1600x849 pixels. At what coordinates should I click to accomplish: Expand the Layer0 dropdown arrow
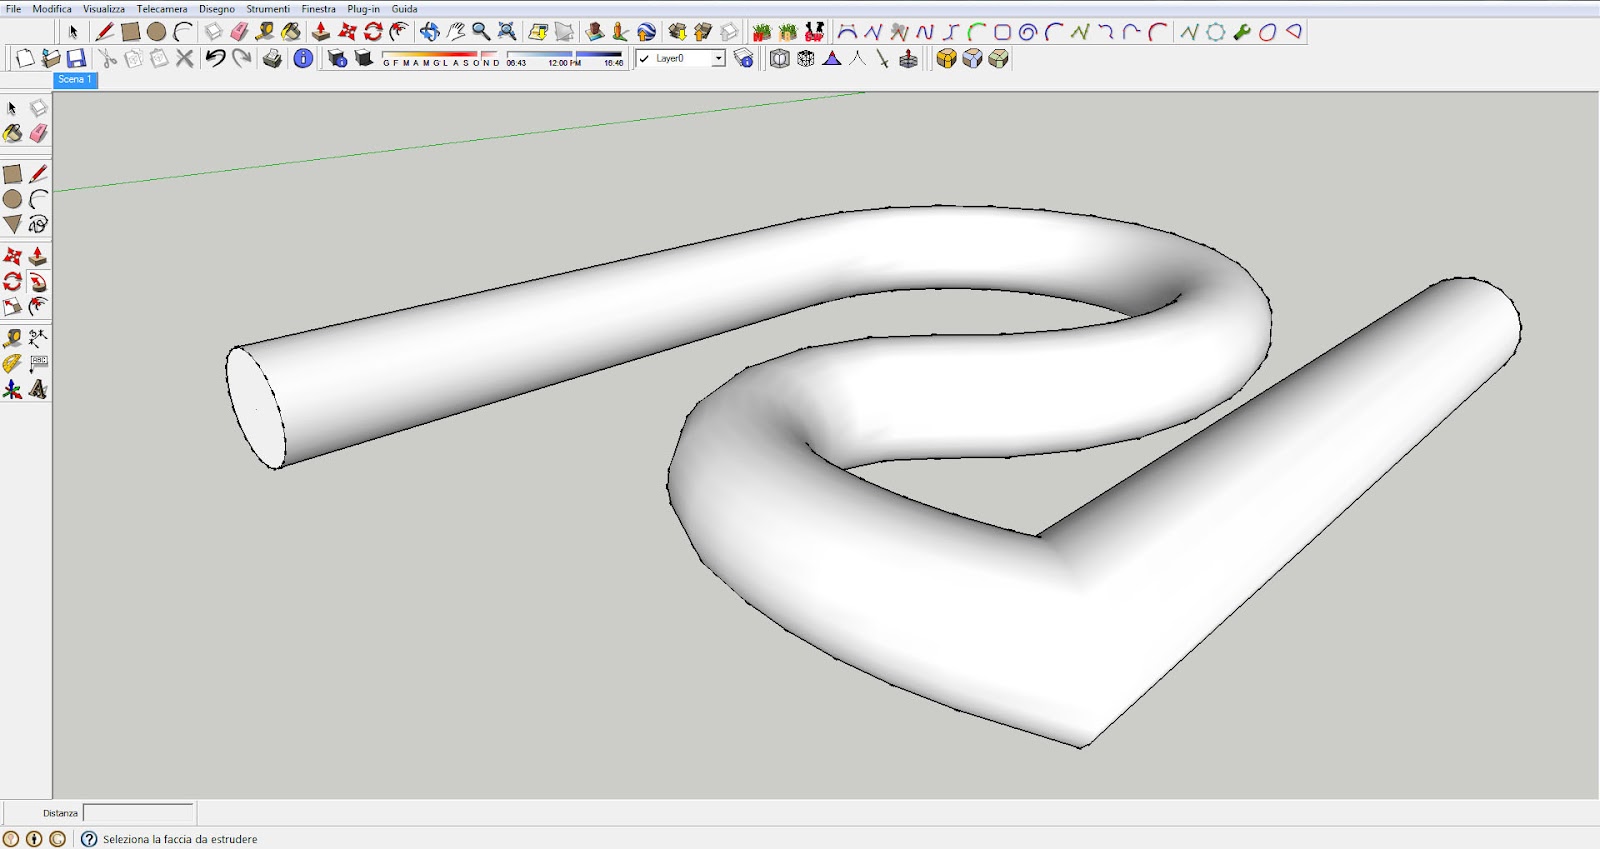pos(718,59)
